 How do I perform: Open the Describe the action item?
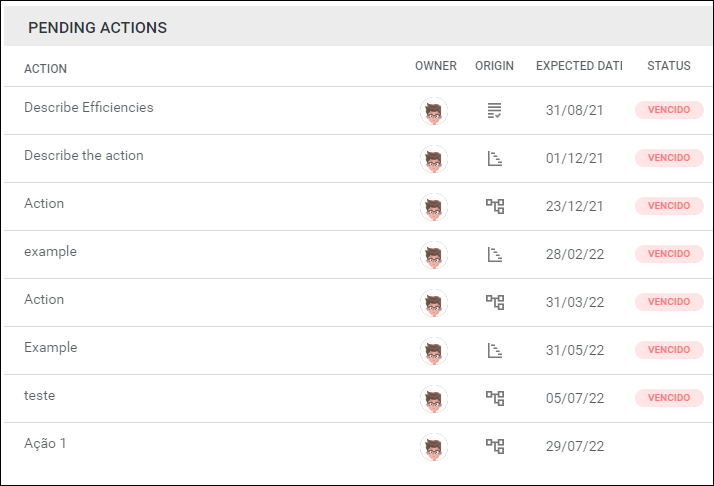(x=84, y=155)
